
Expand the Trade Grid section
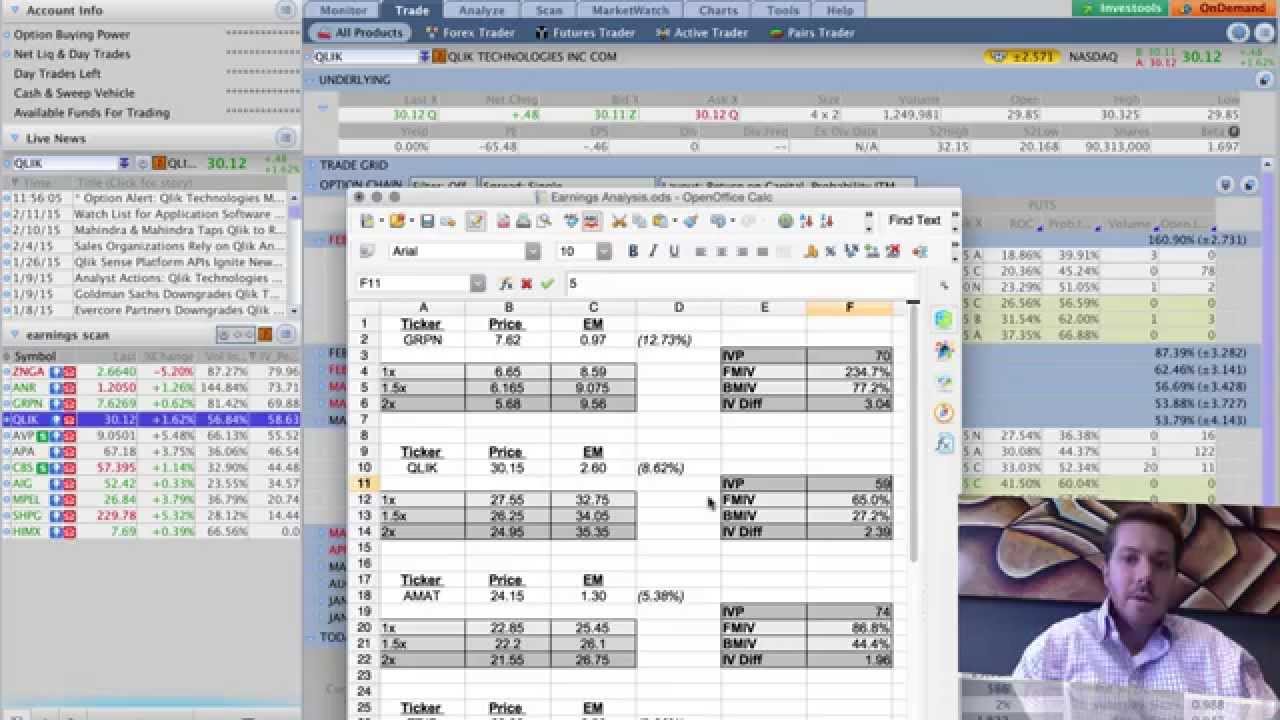click(311, 165)
